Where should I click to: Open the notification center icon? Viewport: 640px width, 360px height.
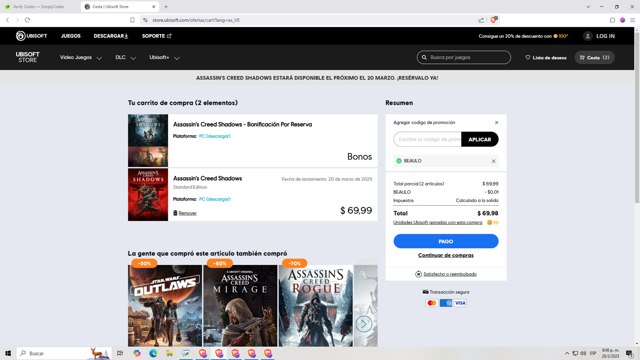click(x=629, y=353)
